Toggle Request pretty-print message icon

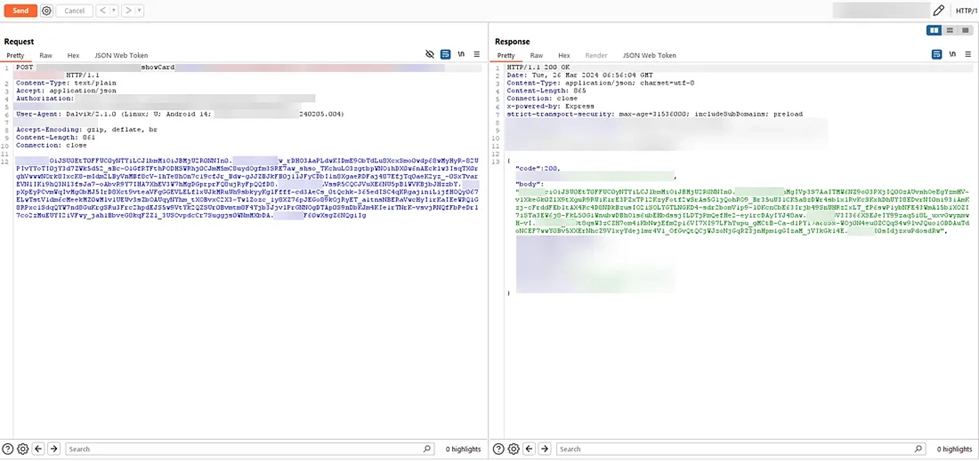(x=445, y=55)
